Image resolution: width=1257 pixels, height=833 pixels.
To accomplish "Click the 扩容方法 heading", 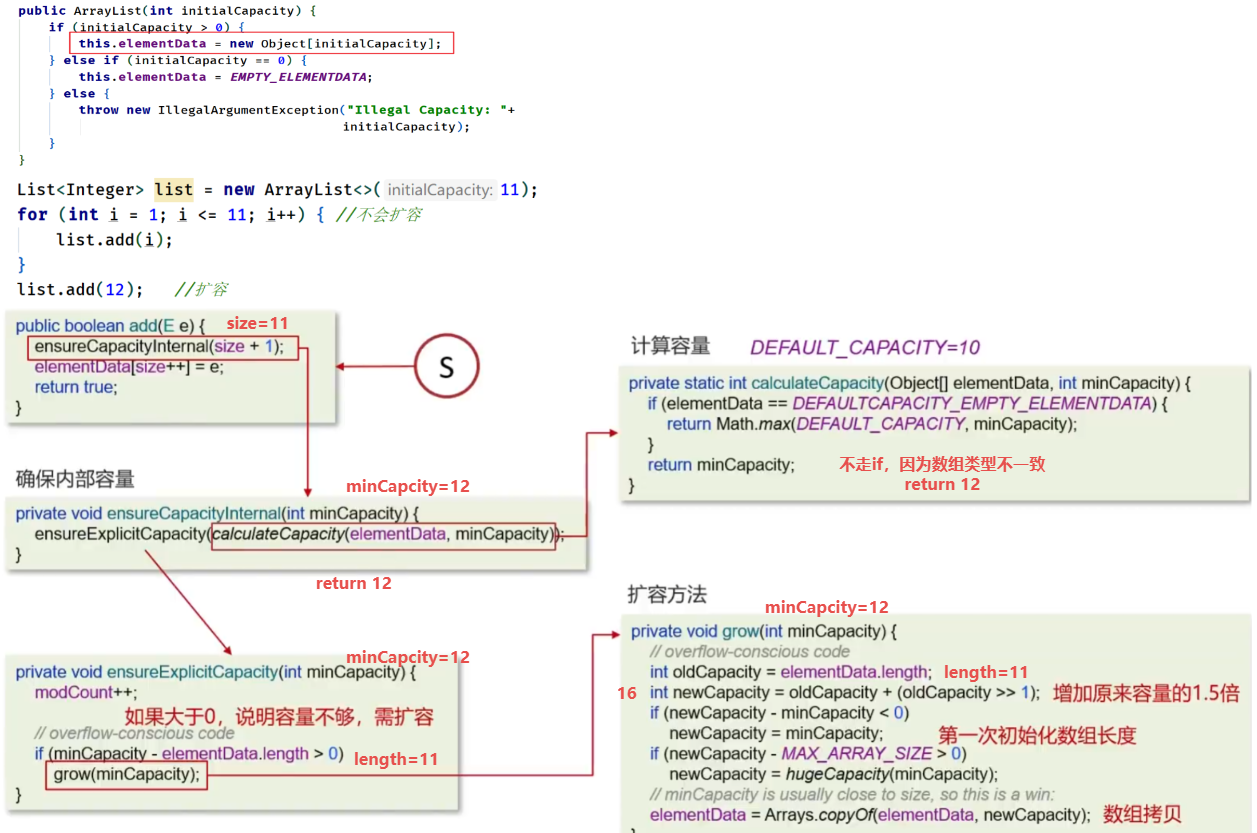I will tap(667, 594).
